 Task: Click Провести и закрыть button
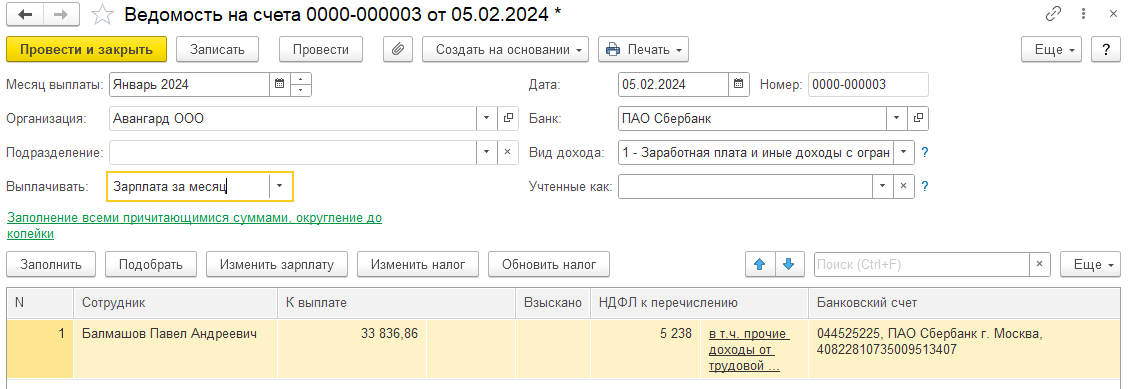86,50
